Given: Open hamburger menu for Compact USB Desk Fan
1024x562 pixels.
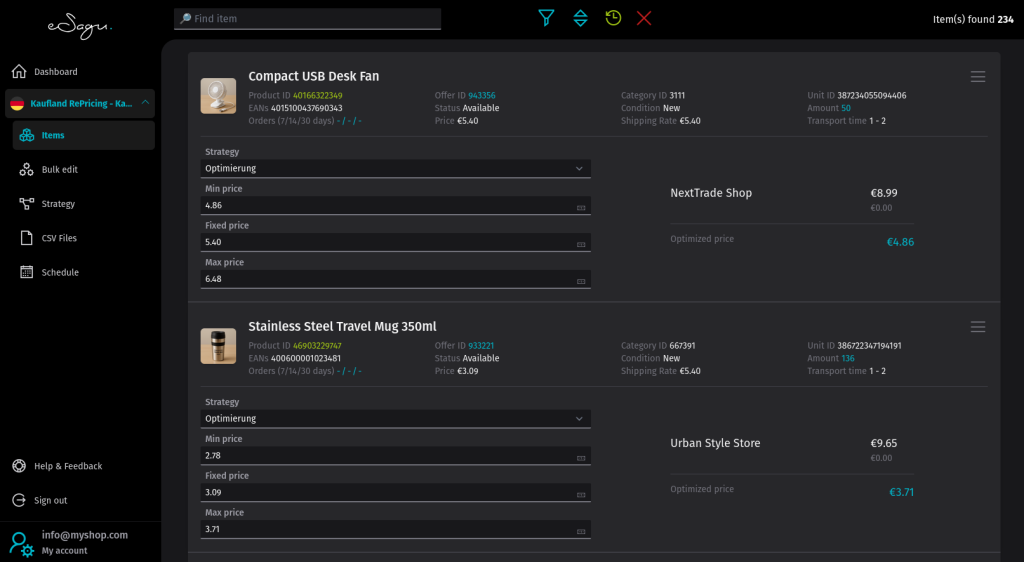Looking at the screenshot, I should coord(978,77).
